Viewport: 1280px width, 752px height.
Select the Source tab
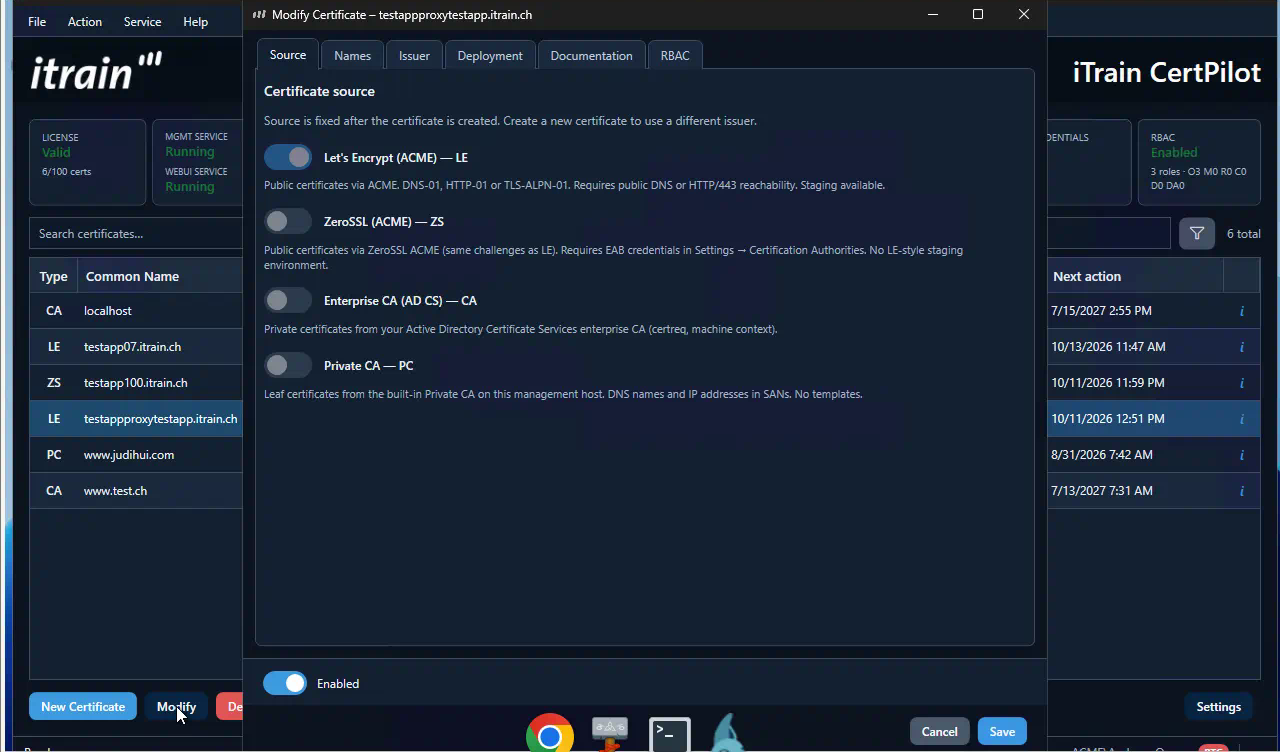click(288, 54)
